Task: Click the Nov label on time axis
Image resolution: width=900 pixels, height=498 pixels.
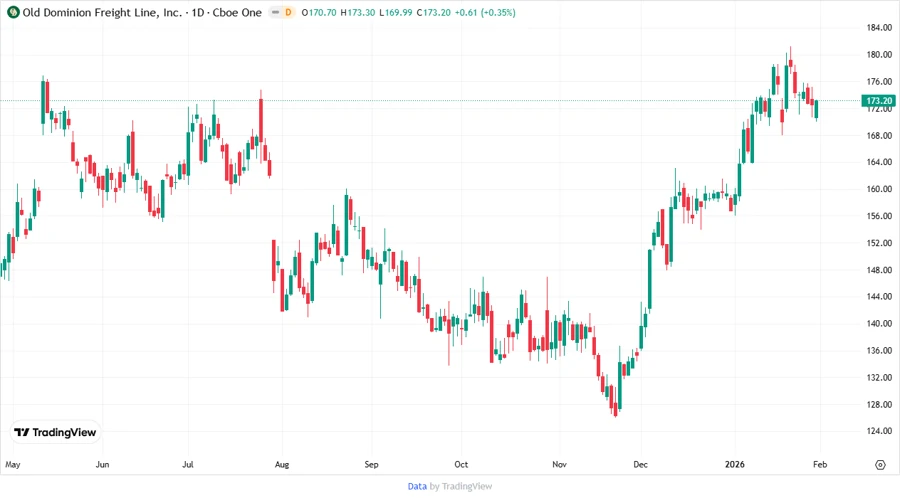Action: point(559,464)
